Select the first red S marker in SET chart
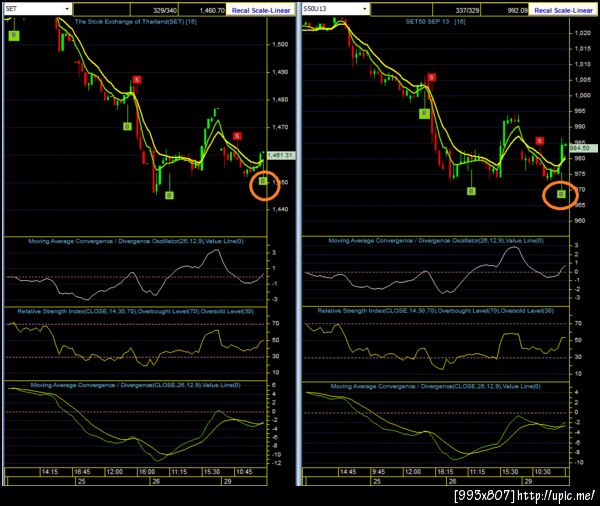The width and height of the screenshot is (600, 506). (x=137, y=80)
